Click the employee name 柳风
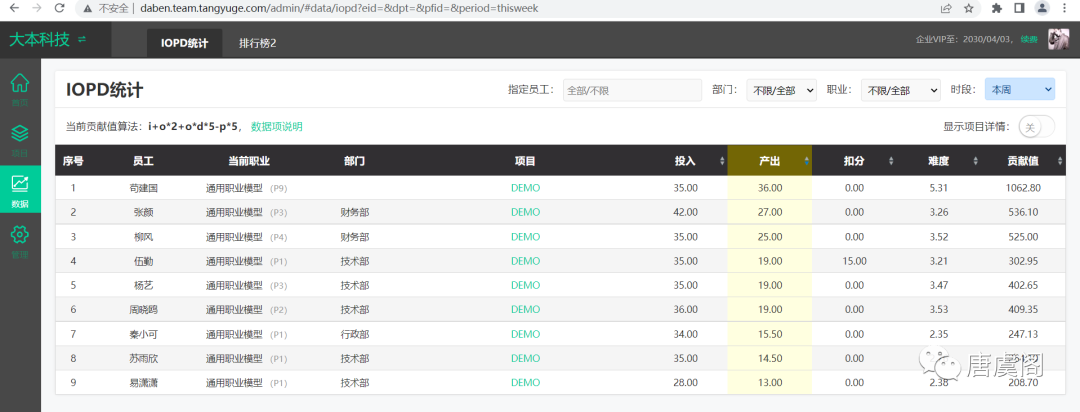Viewport: 1080px width, 412px height. click(x=143, y=236)
